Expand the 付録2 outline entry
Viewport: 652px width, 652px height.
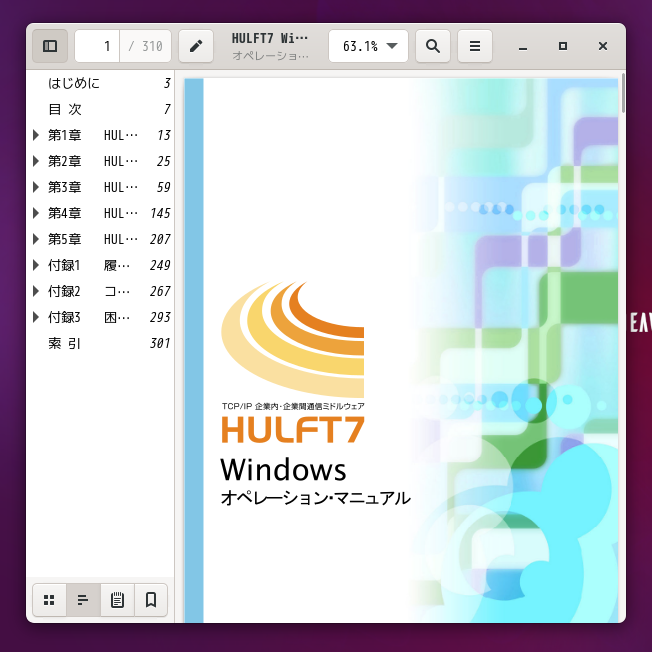[36, 291]
